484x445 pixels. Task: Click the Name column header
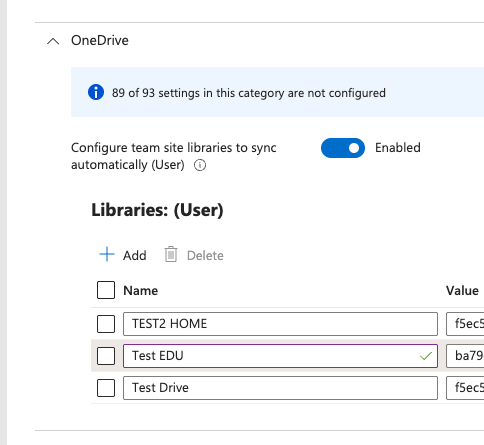[141, 291]
